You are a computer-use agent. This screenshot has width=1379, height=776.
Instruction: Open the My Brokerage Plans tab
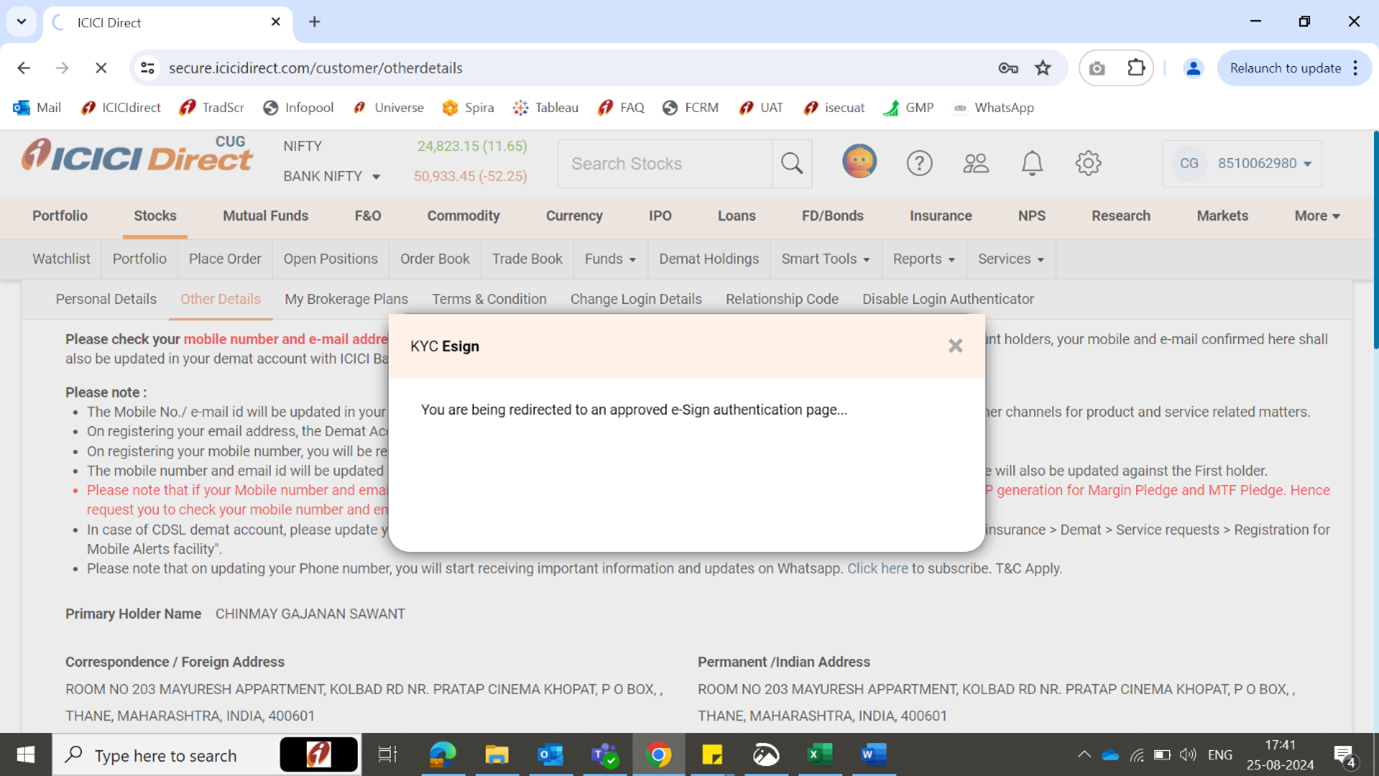tap(346, 299)
